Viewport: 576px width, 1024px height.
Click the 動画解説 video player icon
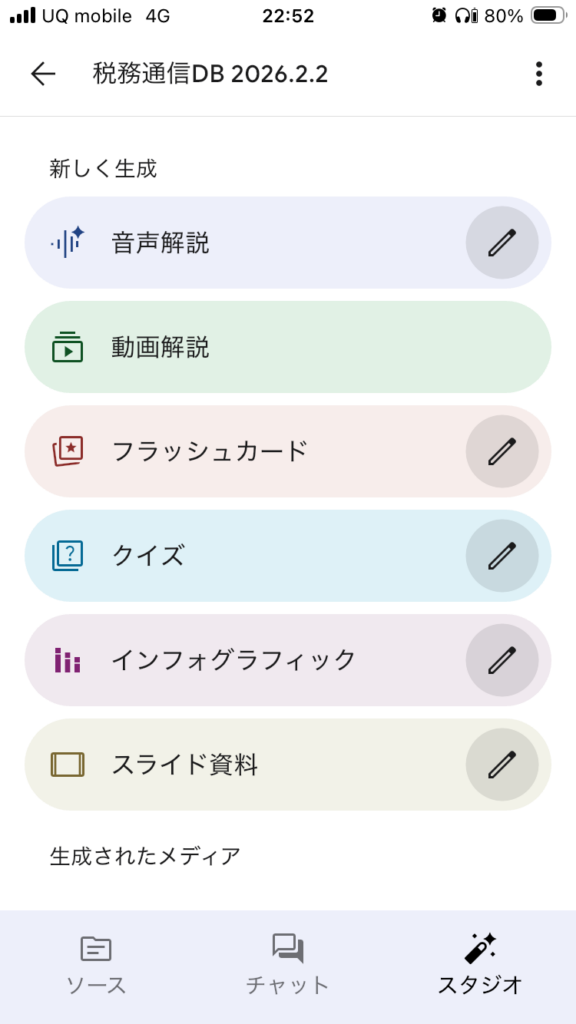[66, 347]
